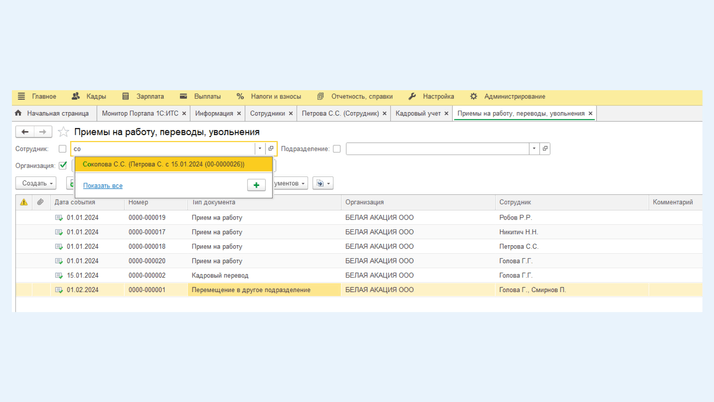
Task: Click the open icon next to Сотрудник field
Action: (x=271, y=149)
